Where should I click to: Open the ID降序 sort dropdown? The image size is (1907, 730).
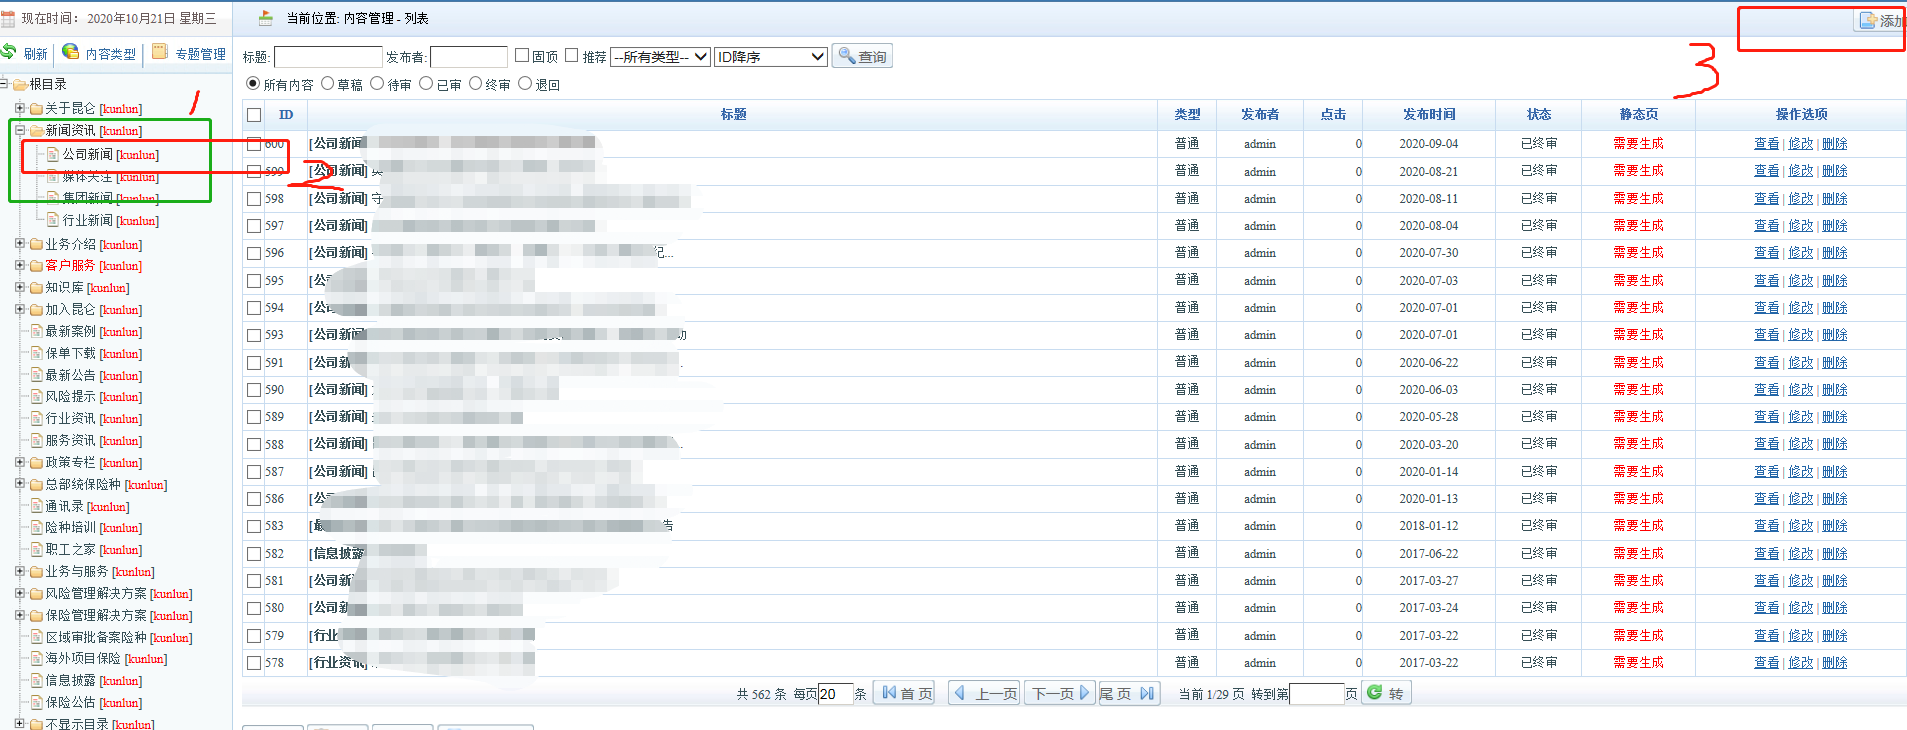point(771,57)
